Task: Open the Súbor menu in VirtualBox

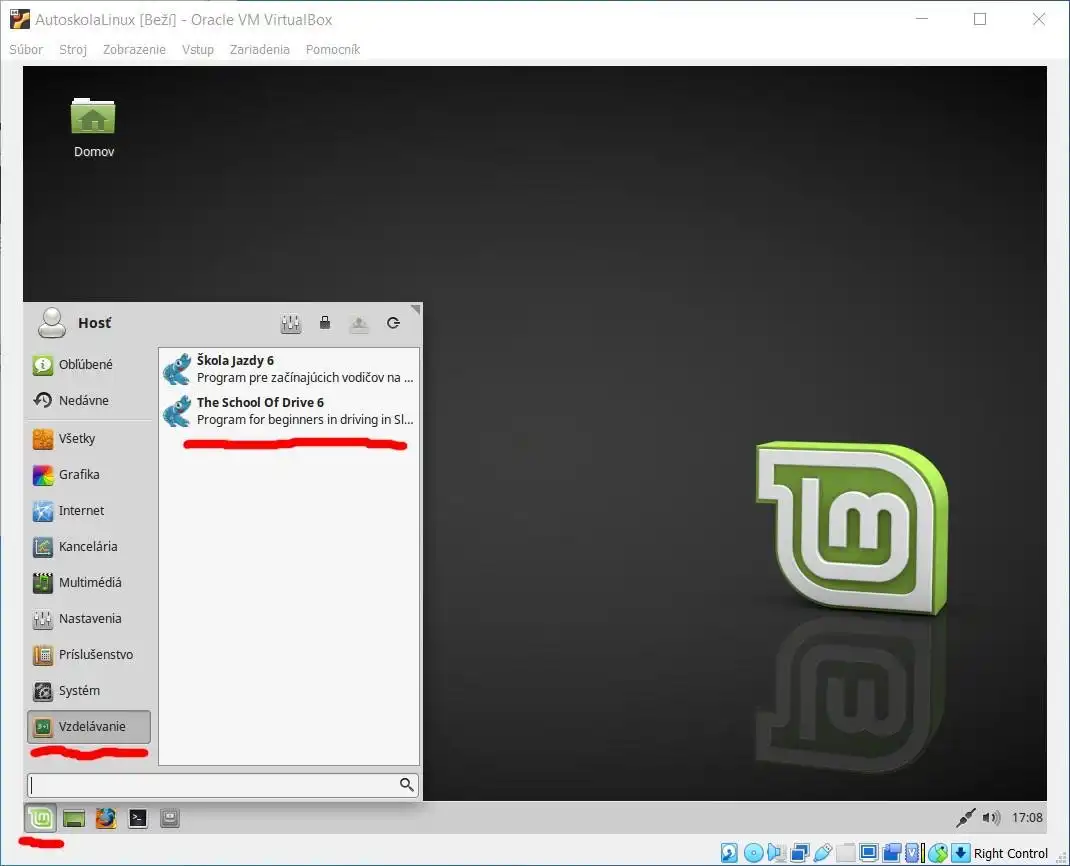Action: click(x=26, y=49)
